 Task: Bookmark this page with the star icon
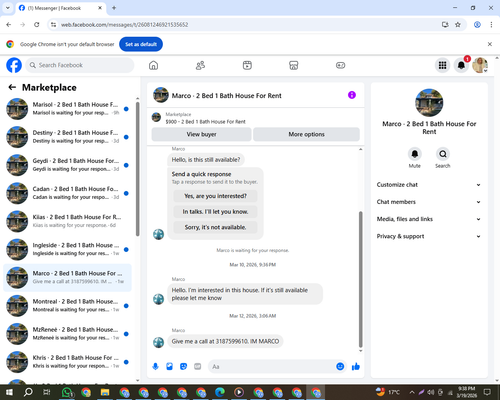pyautogui.click(x=458, y=25)
